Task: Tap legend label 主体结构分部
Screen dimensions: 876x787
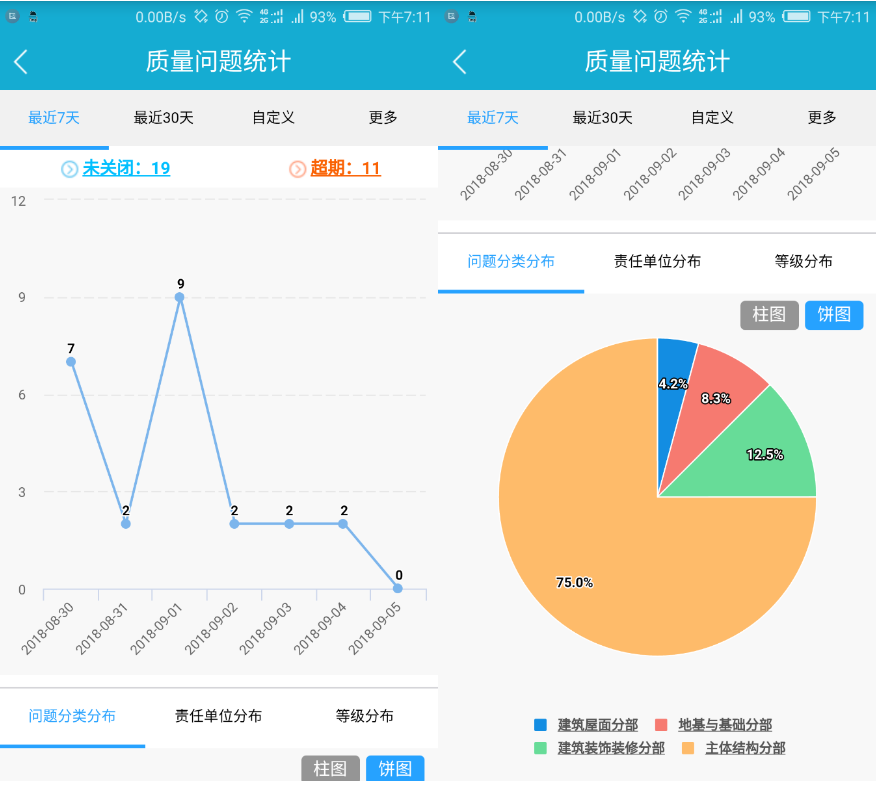Action: pyautogui.click(x=745, y=748)
